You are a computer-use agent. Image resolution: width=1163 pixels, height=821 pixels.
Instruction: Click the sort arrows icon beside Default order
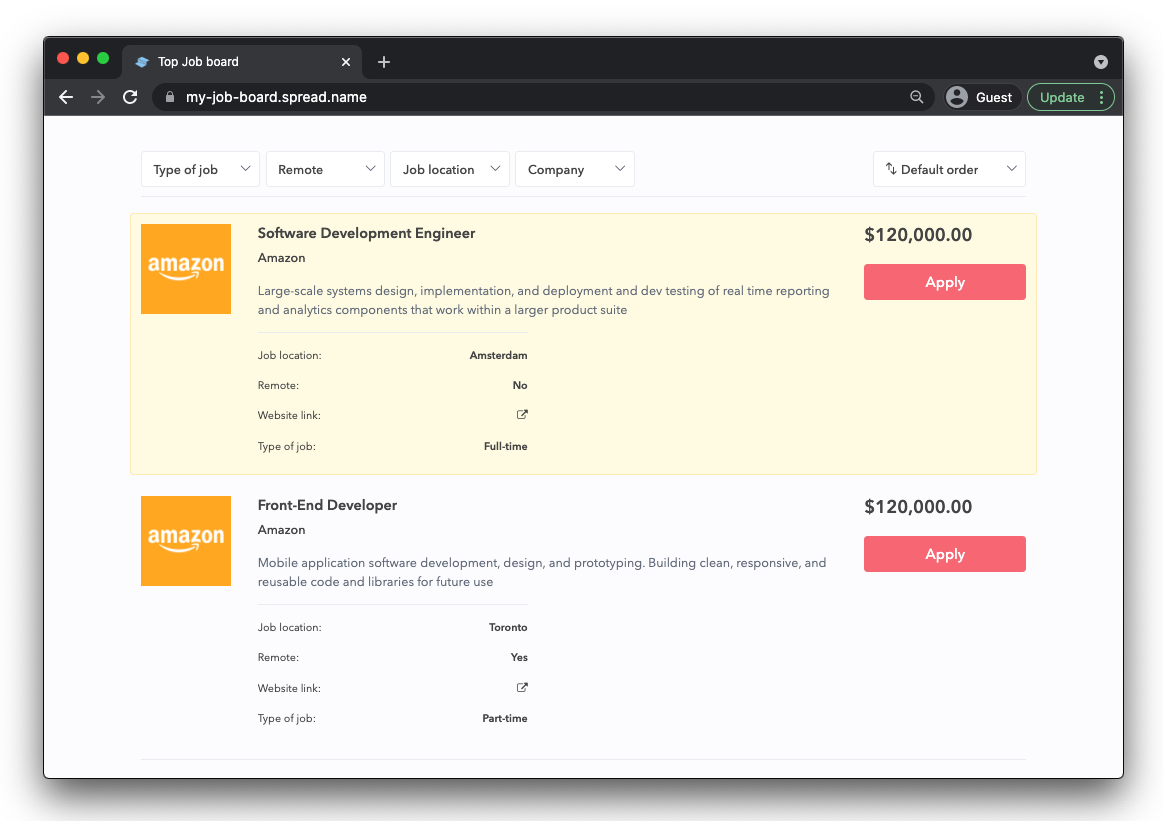click(x=891, y=168)
